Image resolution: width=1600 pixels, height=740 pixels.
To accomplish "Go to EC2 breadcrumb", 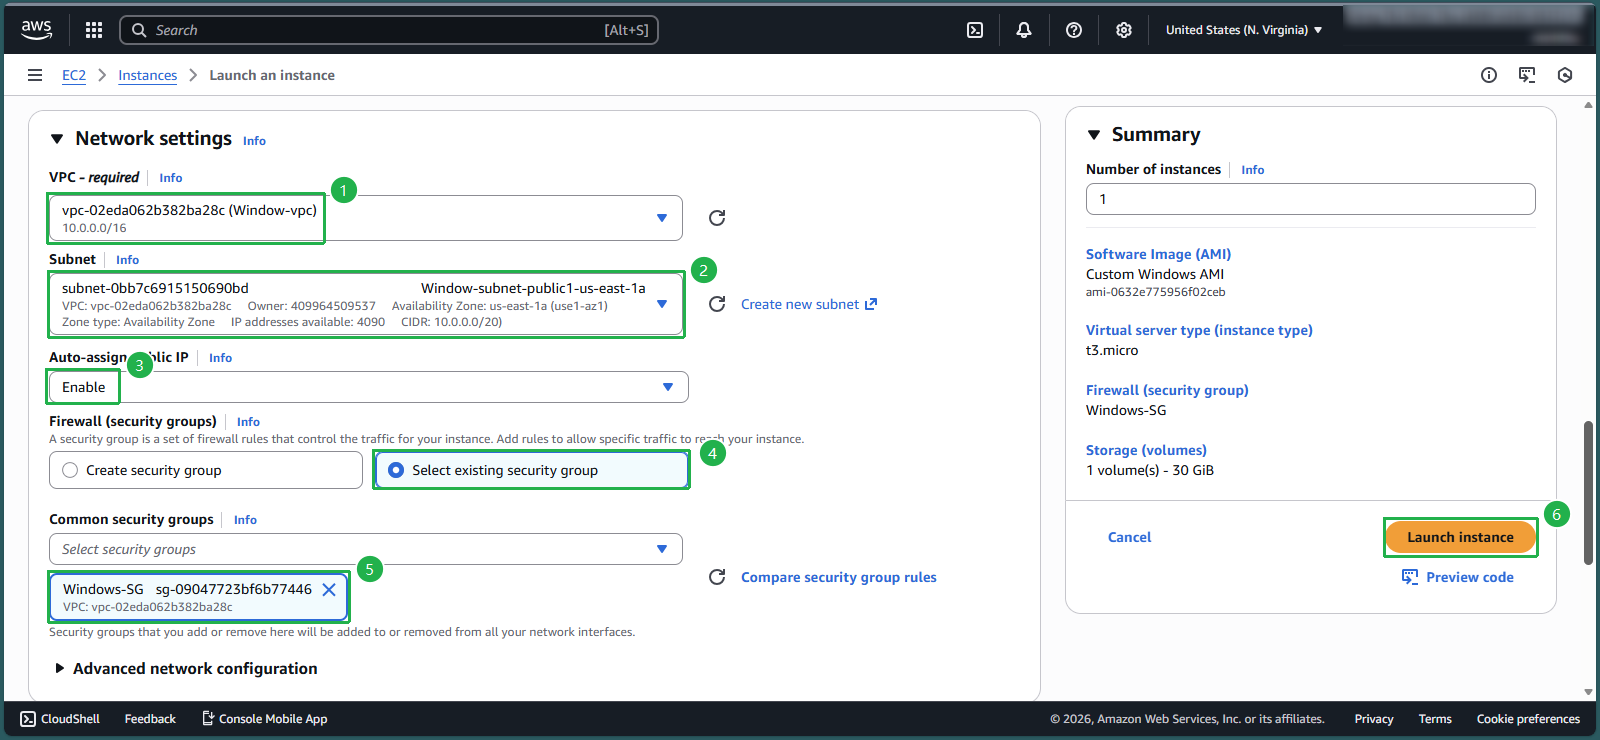I will 74,75.
